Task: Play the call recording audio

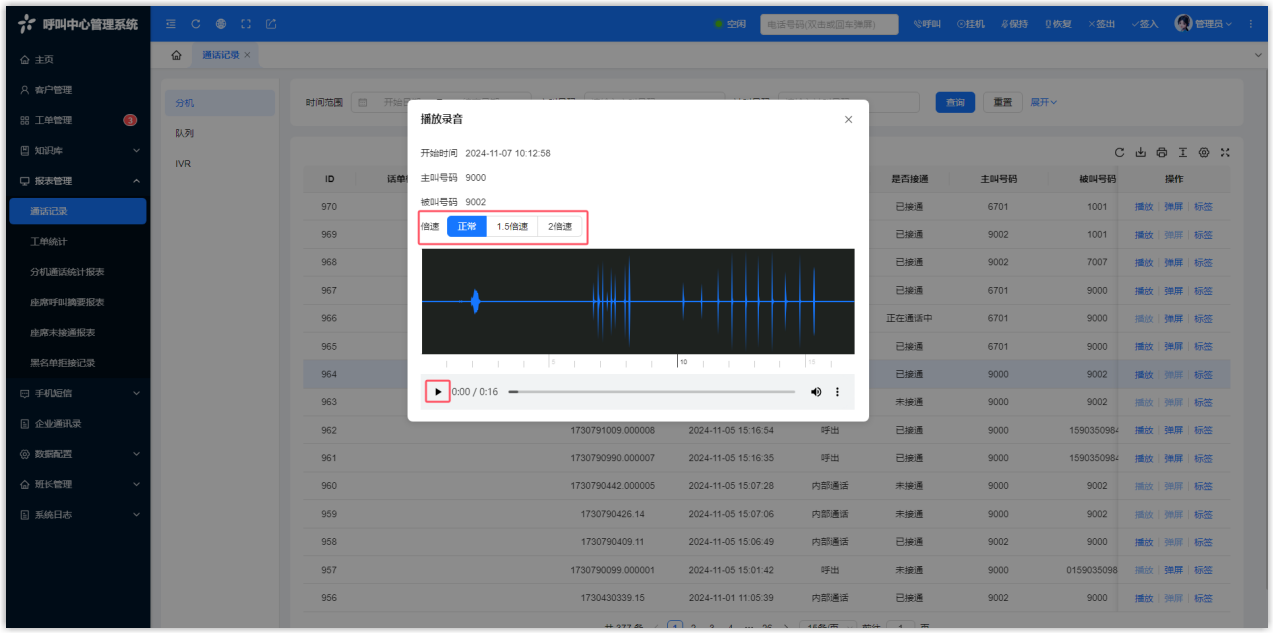Action: 437,392
